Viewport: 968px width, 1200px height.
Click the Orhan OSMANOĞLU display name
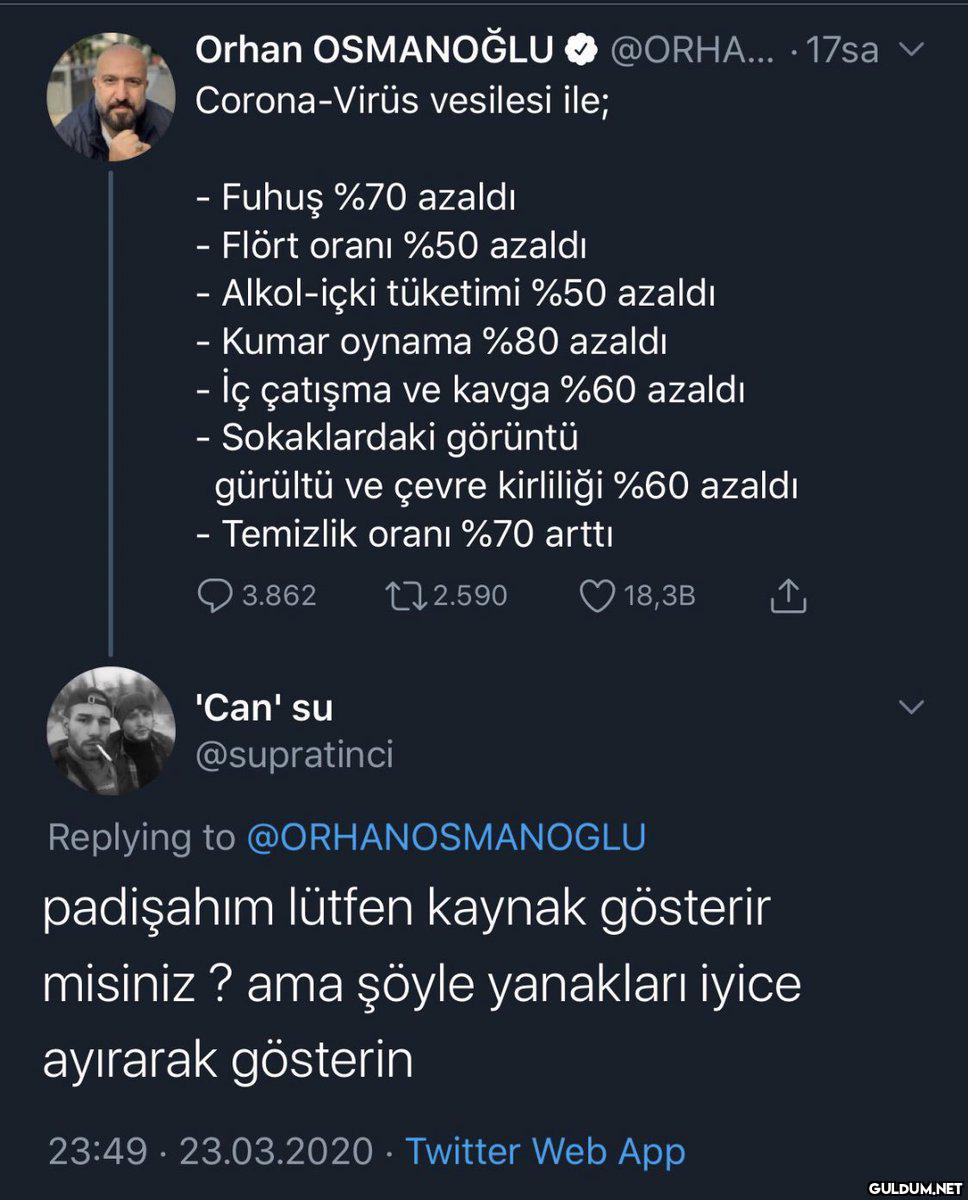click(x=374, y=49)
